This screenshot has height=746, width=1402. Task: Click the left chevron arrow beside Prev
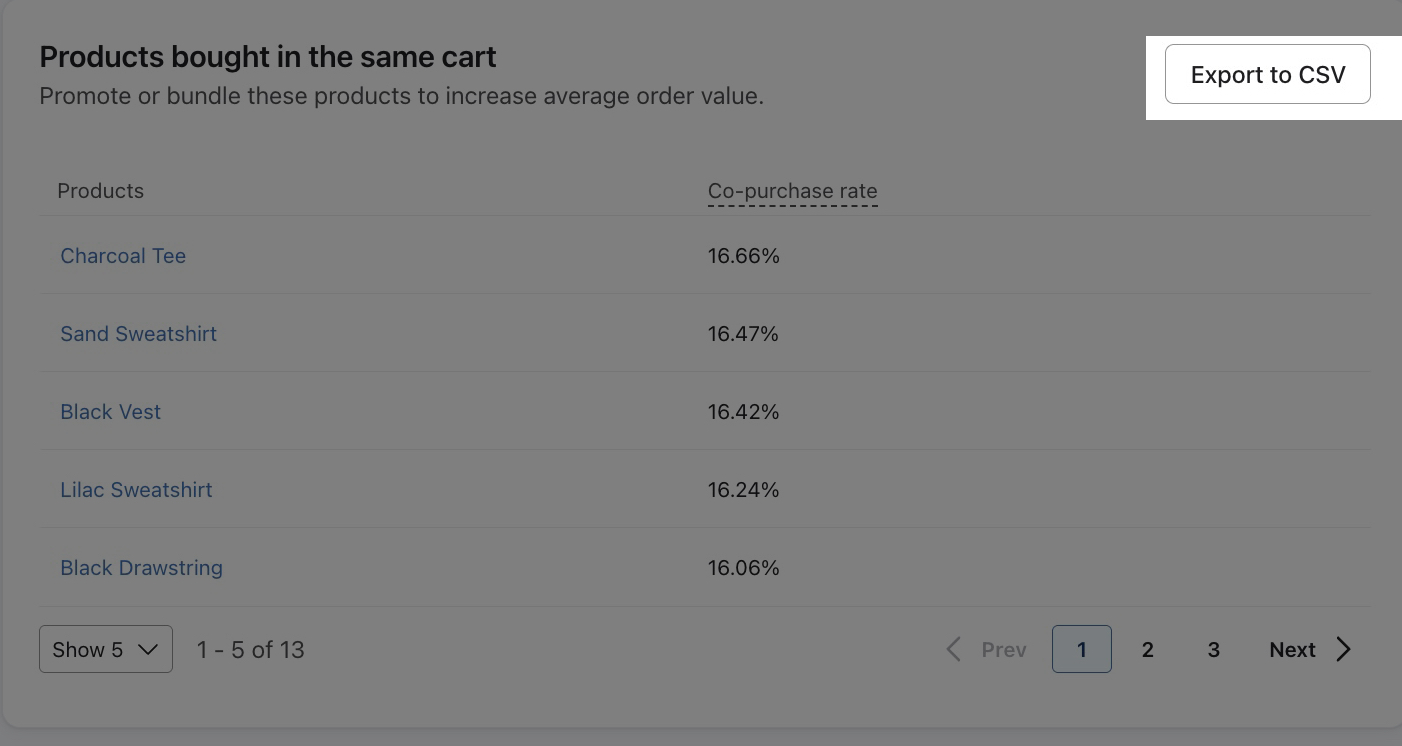(953, 650)
